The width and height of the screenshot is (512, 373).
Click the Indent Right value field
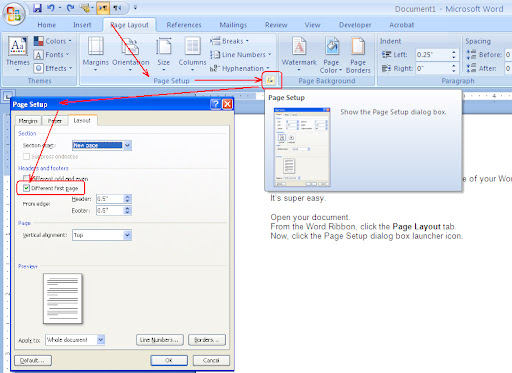tap(433, 68)
